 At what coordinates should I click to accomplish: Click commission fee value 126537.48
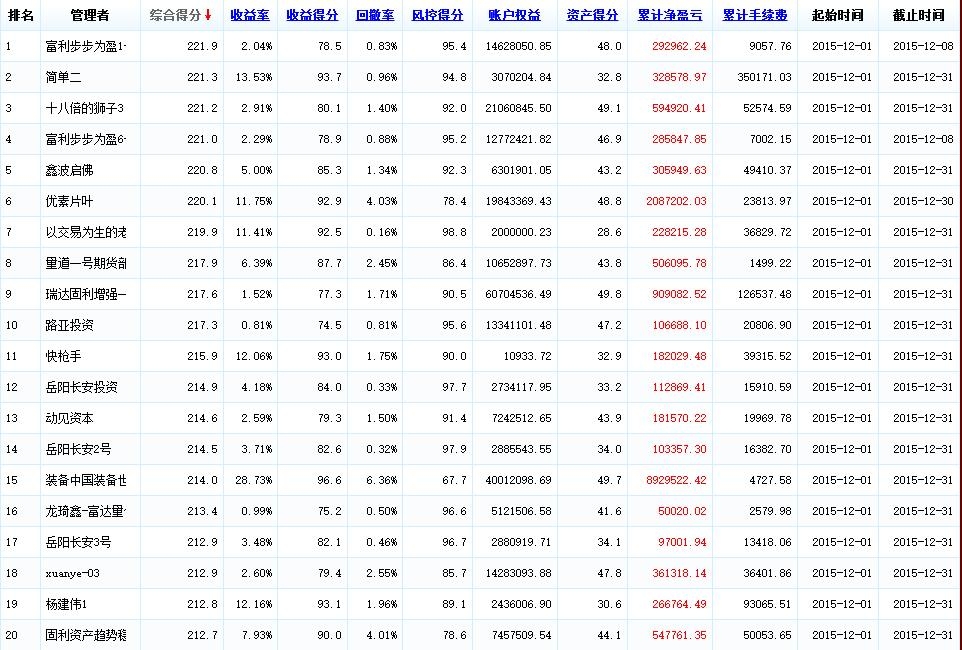click(x=764, y=294)
